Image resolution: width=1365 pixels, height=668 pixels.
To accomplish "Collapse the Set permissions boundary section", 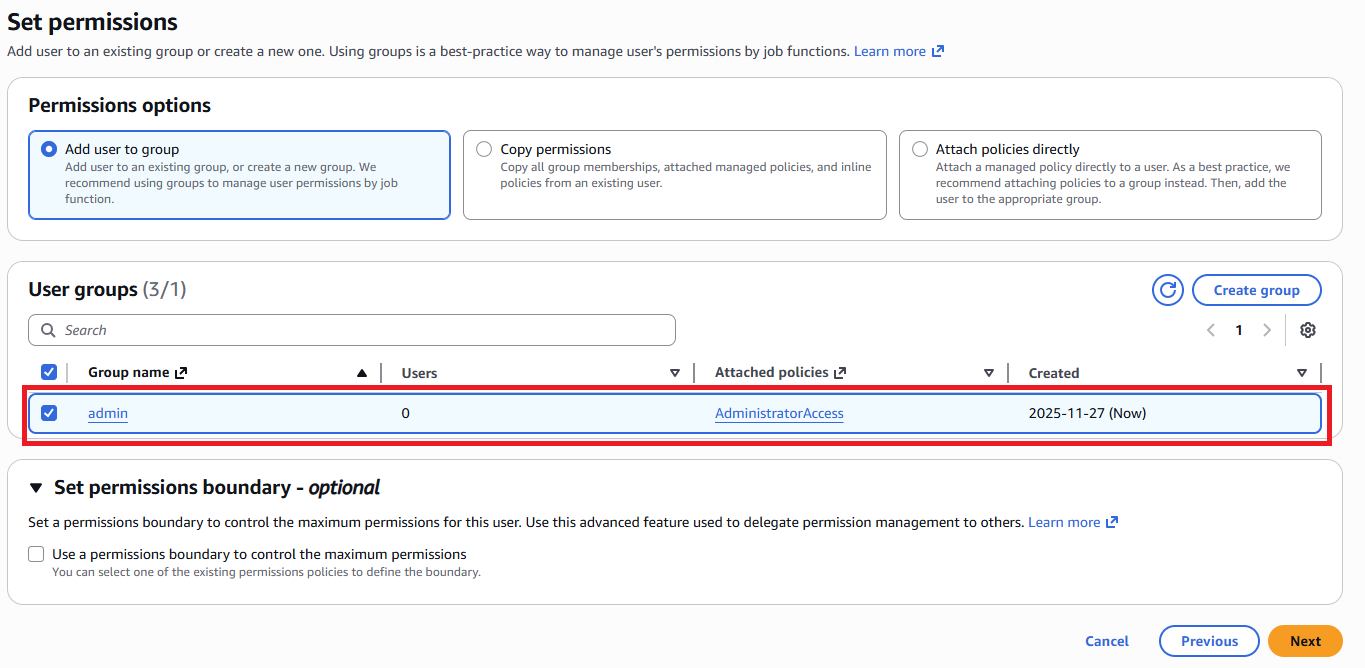I will pos(36,488).
